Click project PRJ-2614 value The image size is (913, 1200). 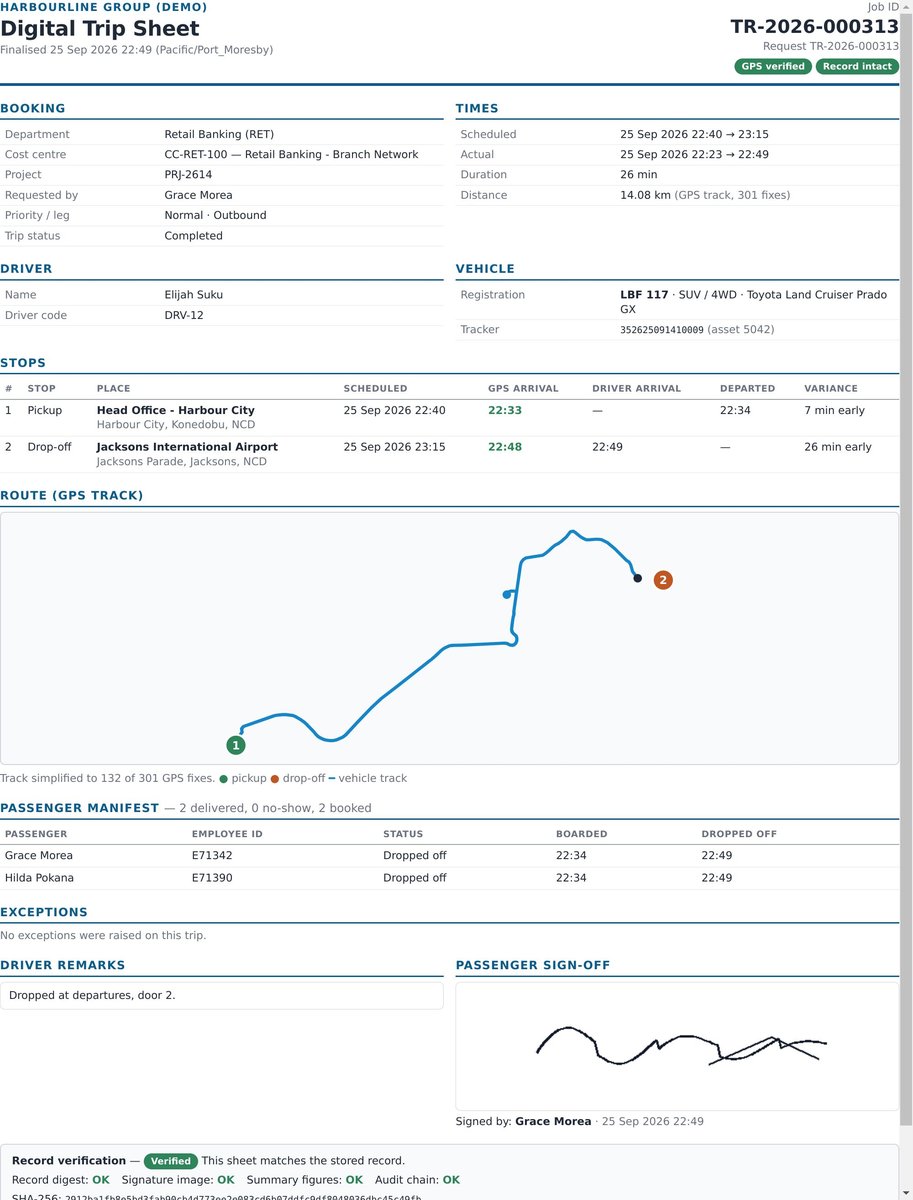188,174
